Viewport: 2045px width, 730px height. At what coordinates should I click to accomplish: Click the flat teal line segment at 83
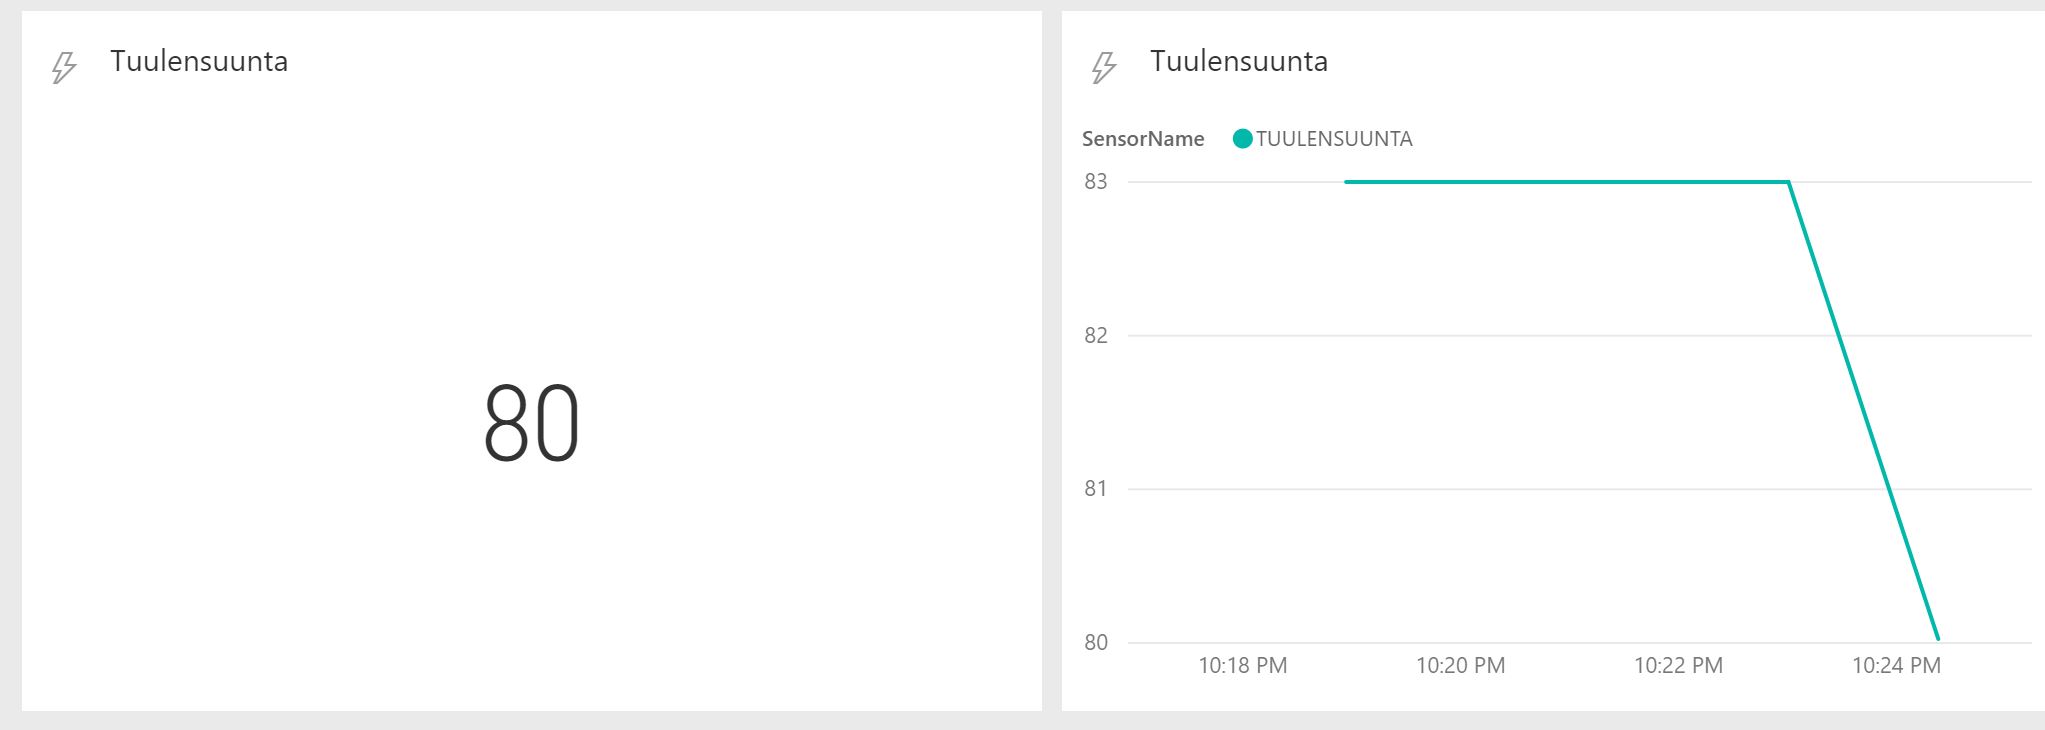click(x=1565, y=182)
